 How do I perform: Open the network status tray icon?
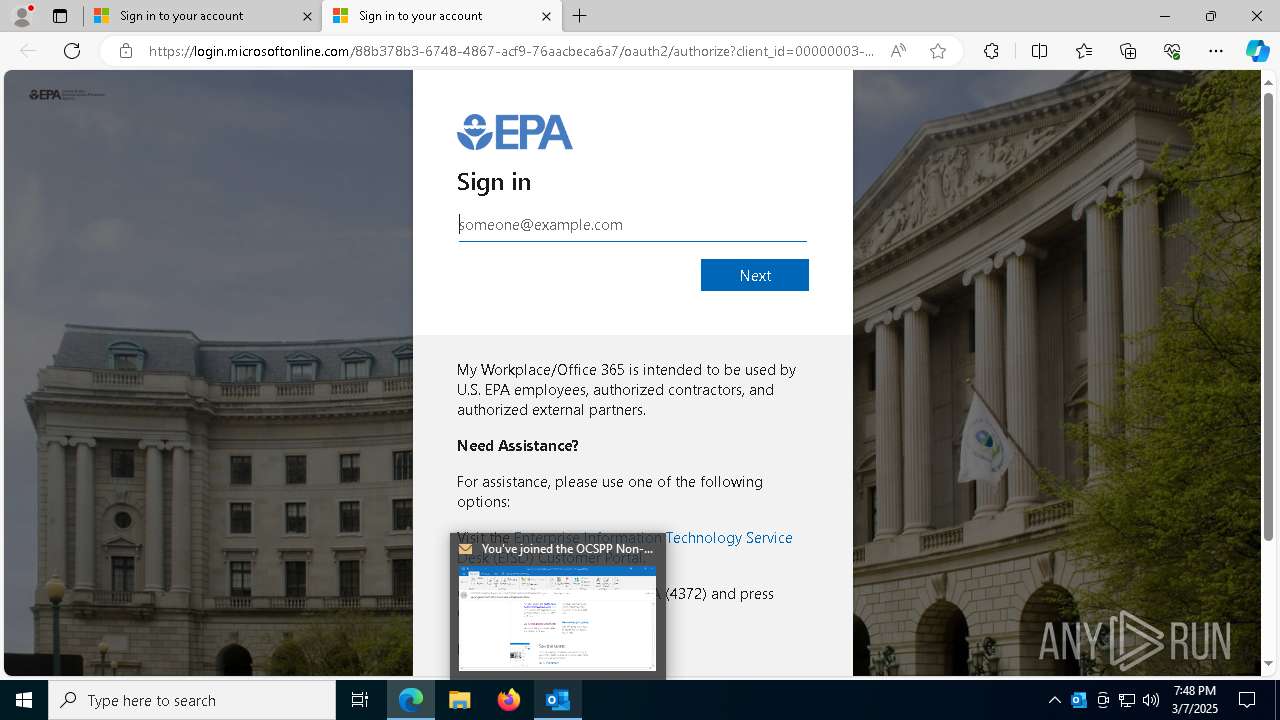pos(1127,700)
